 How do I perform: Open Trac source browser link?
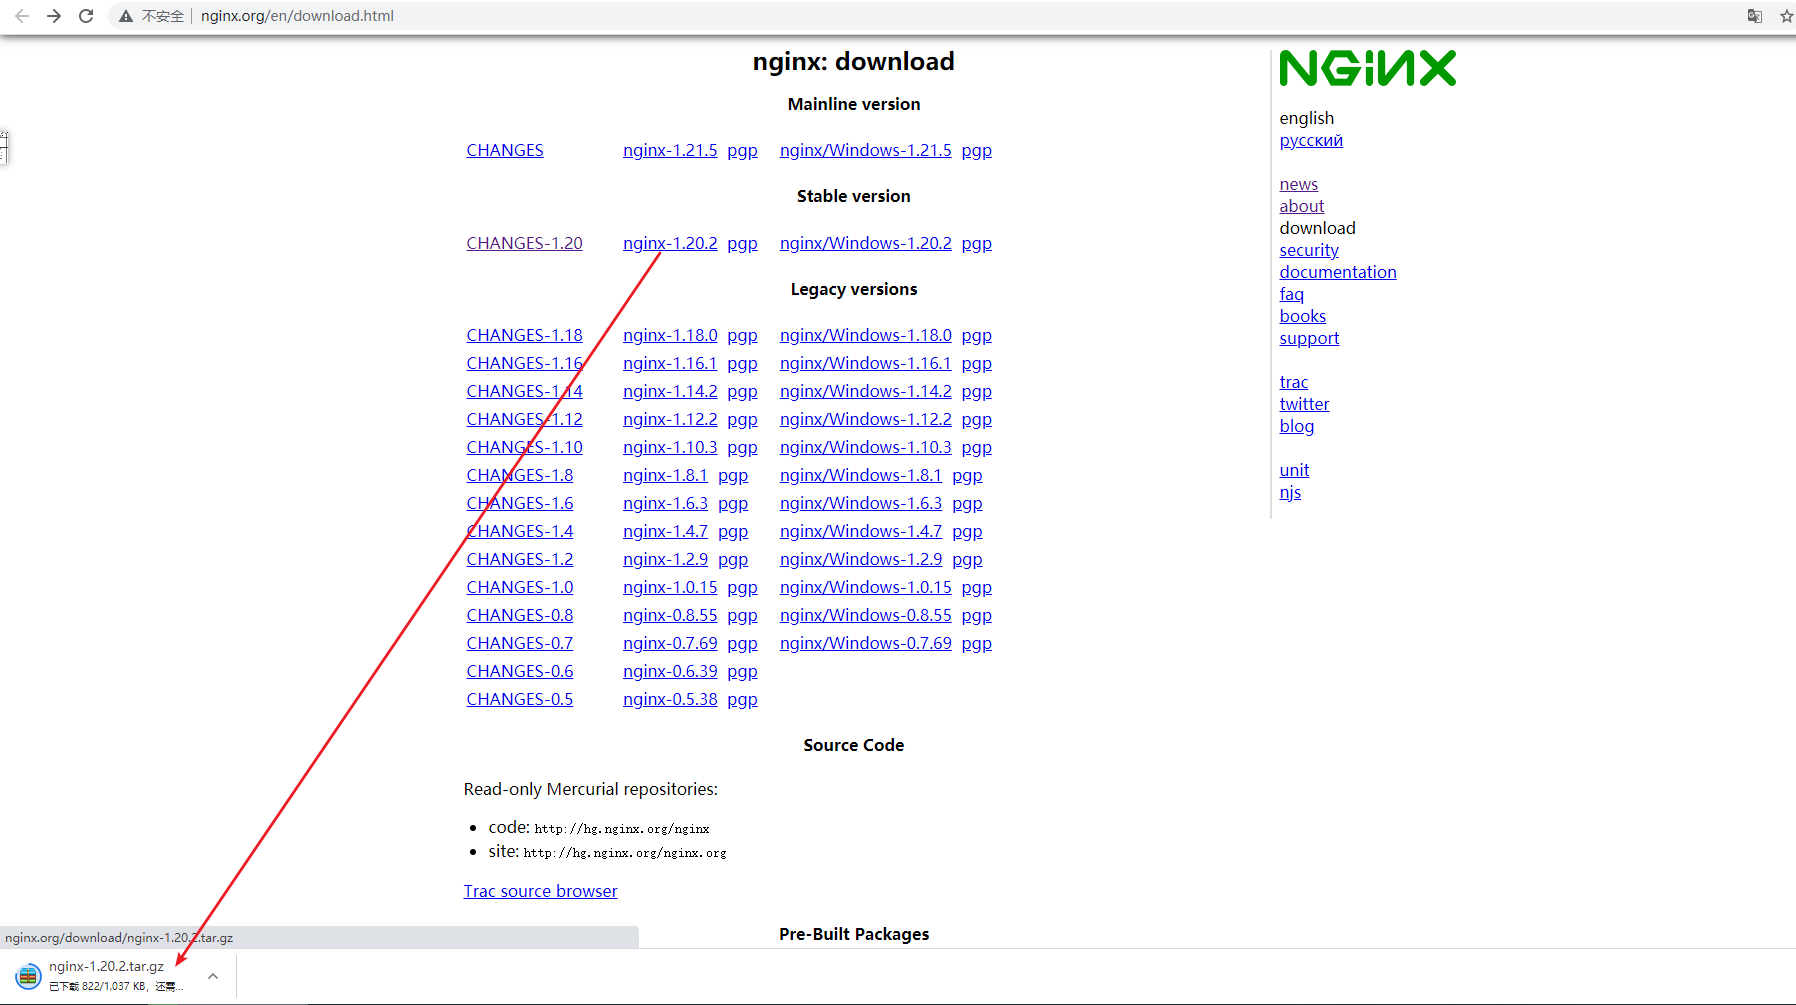(x=540, y=891)
